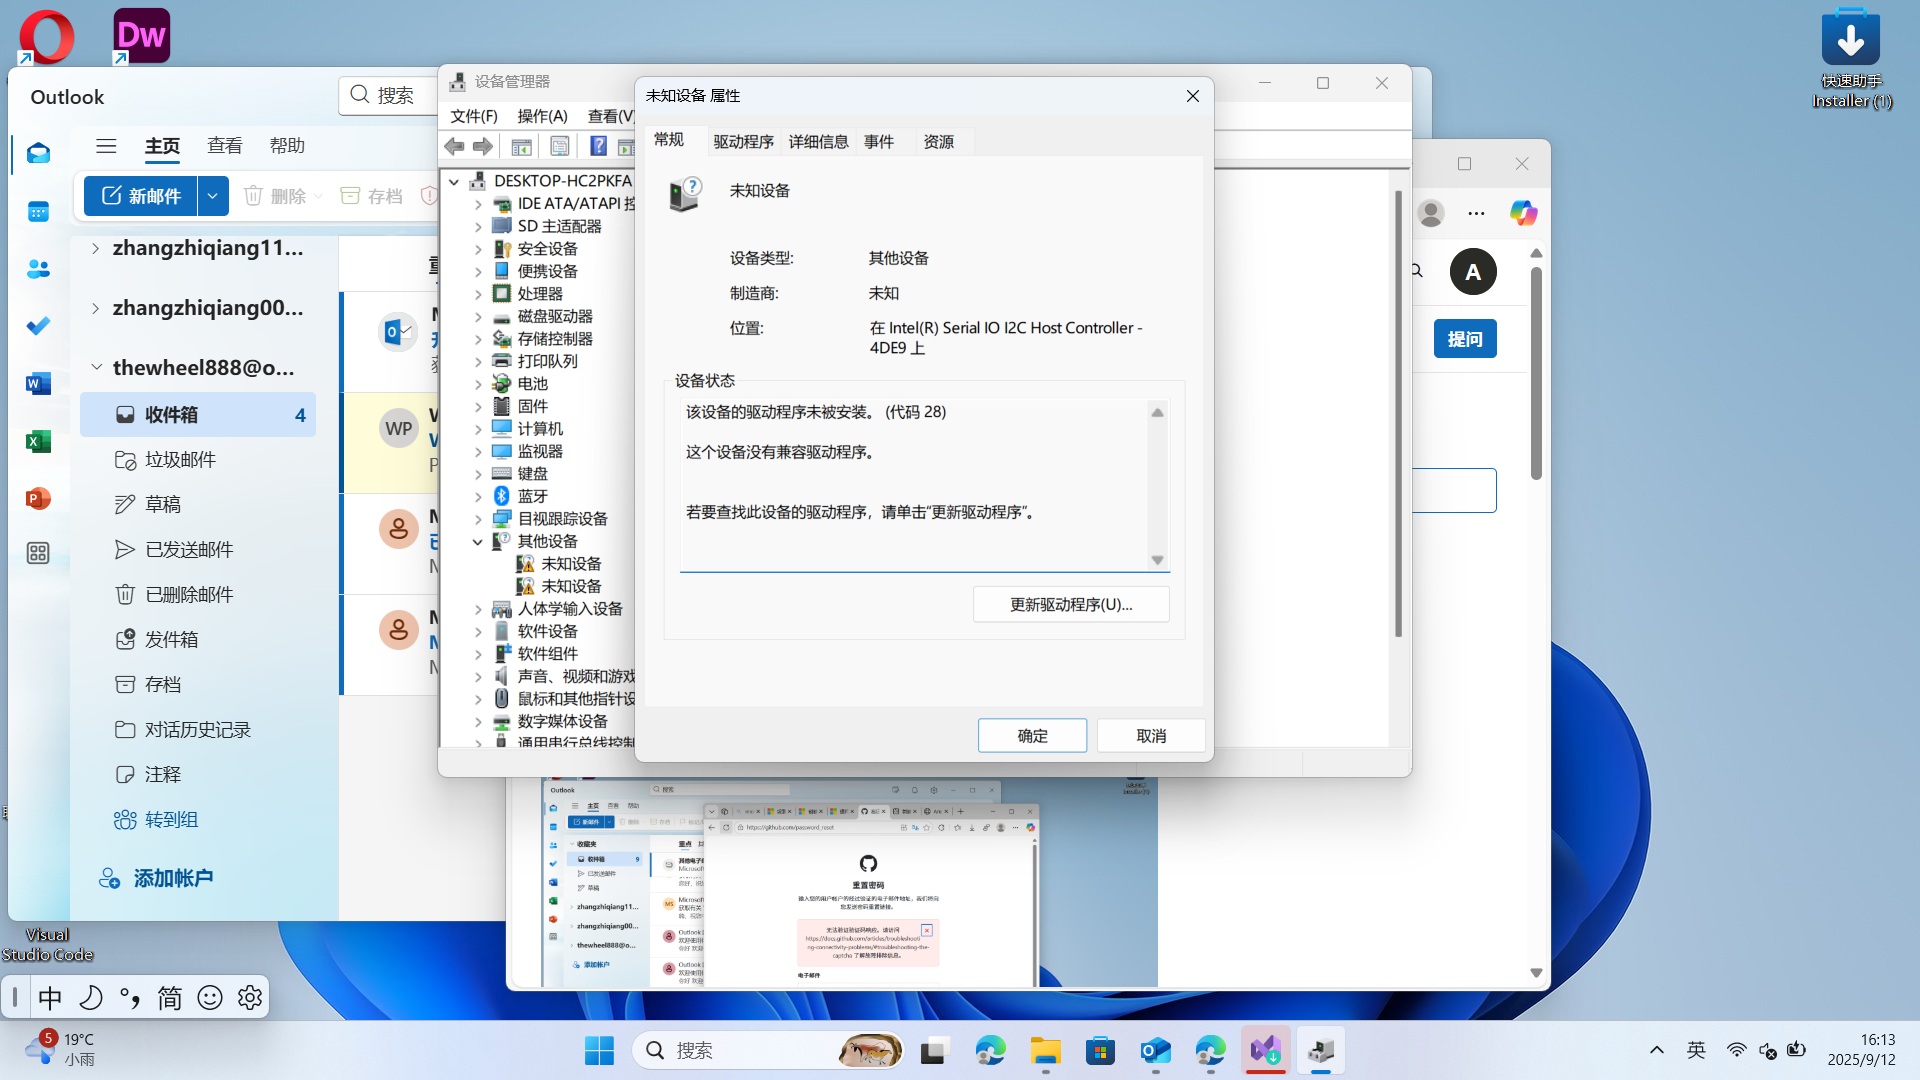Open the People contacts sidebar icon
The width and height of the screenshot is (1920, 1080).
tap(38, 269)
